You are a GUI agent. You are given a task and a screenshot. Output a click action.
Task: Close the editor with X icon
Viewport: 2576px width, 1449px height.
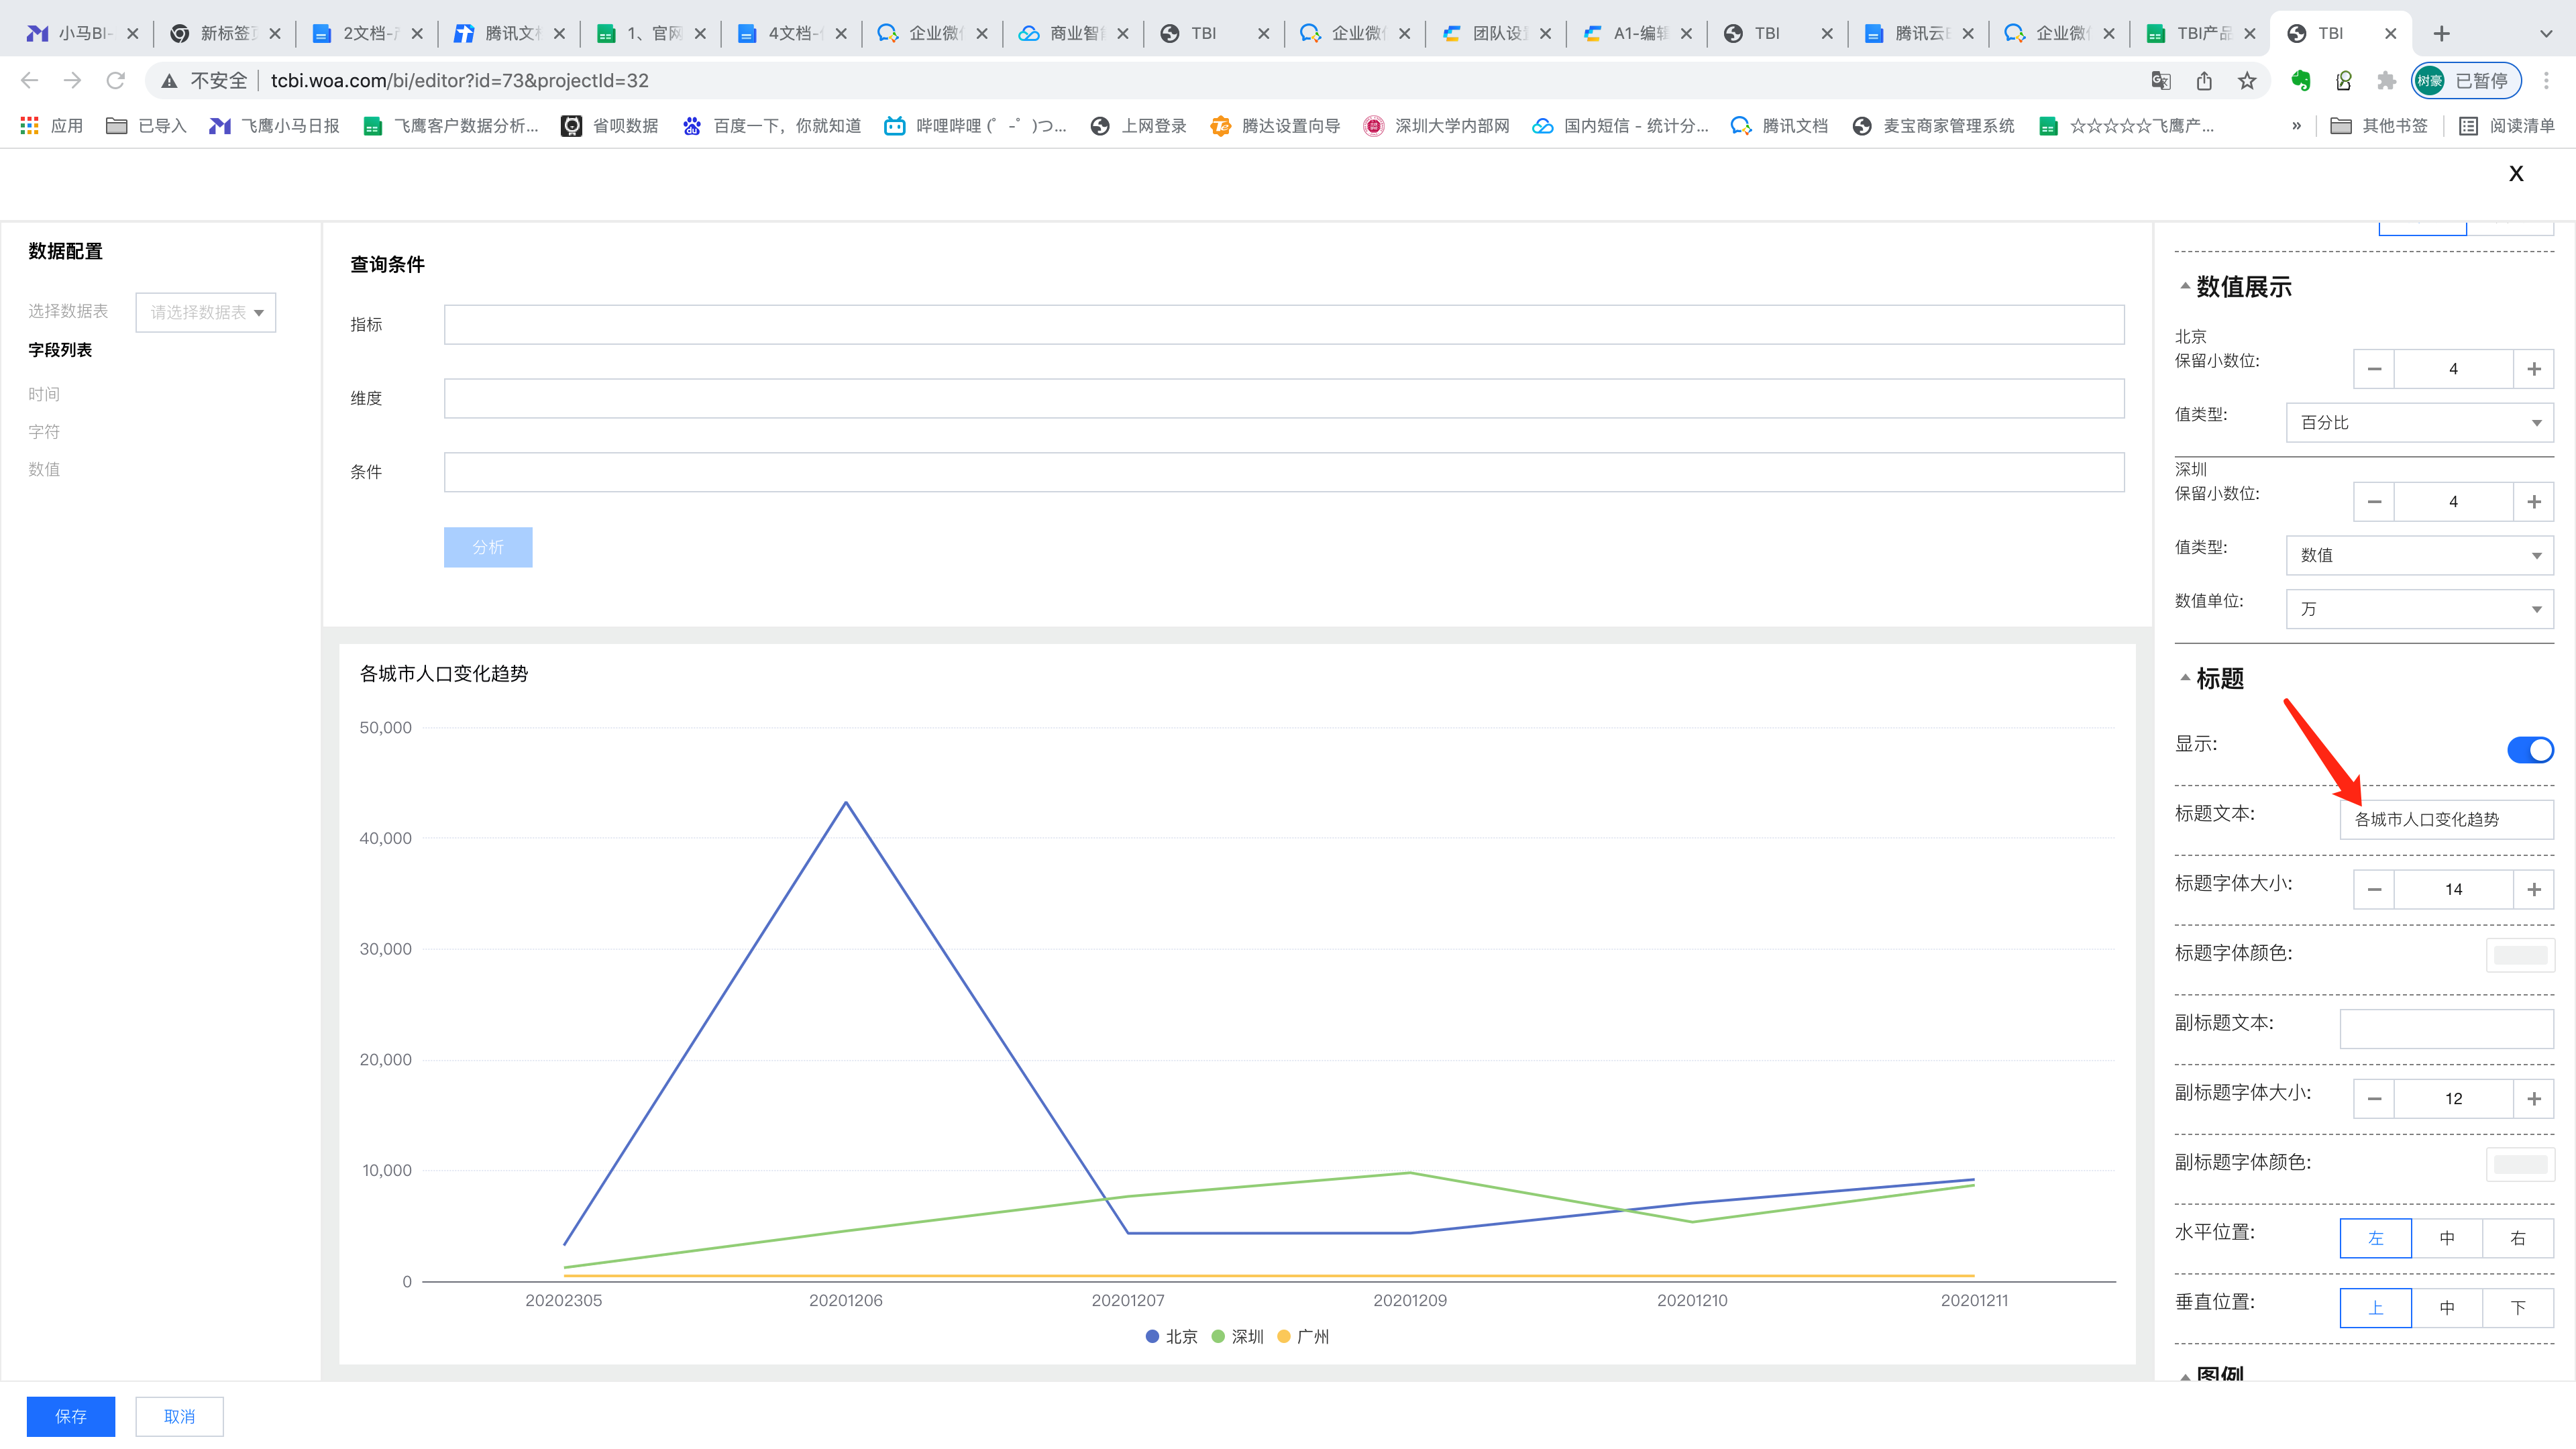click(2516, 174)
